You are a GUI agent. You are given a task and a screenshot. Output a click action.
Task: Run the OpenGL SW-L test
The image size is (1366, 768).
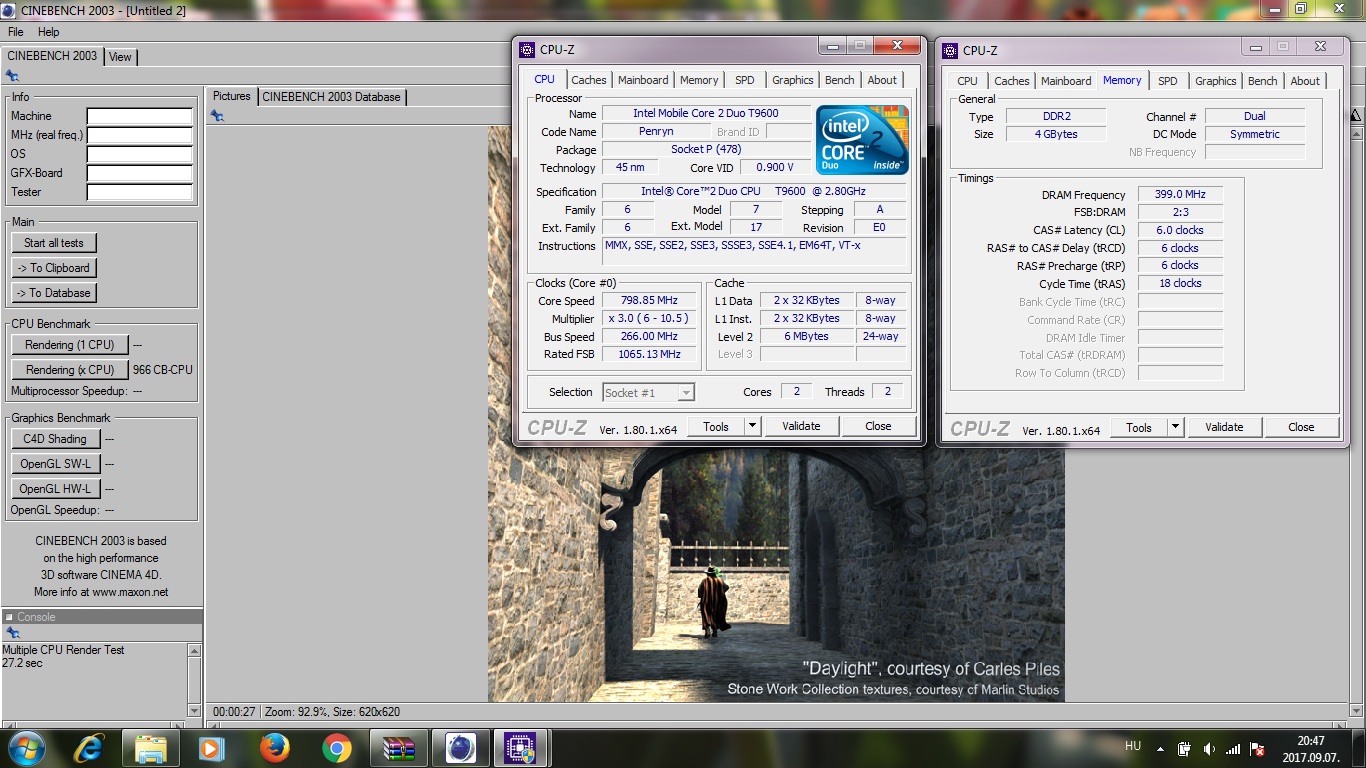(x=55, y=464)
